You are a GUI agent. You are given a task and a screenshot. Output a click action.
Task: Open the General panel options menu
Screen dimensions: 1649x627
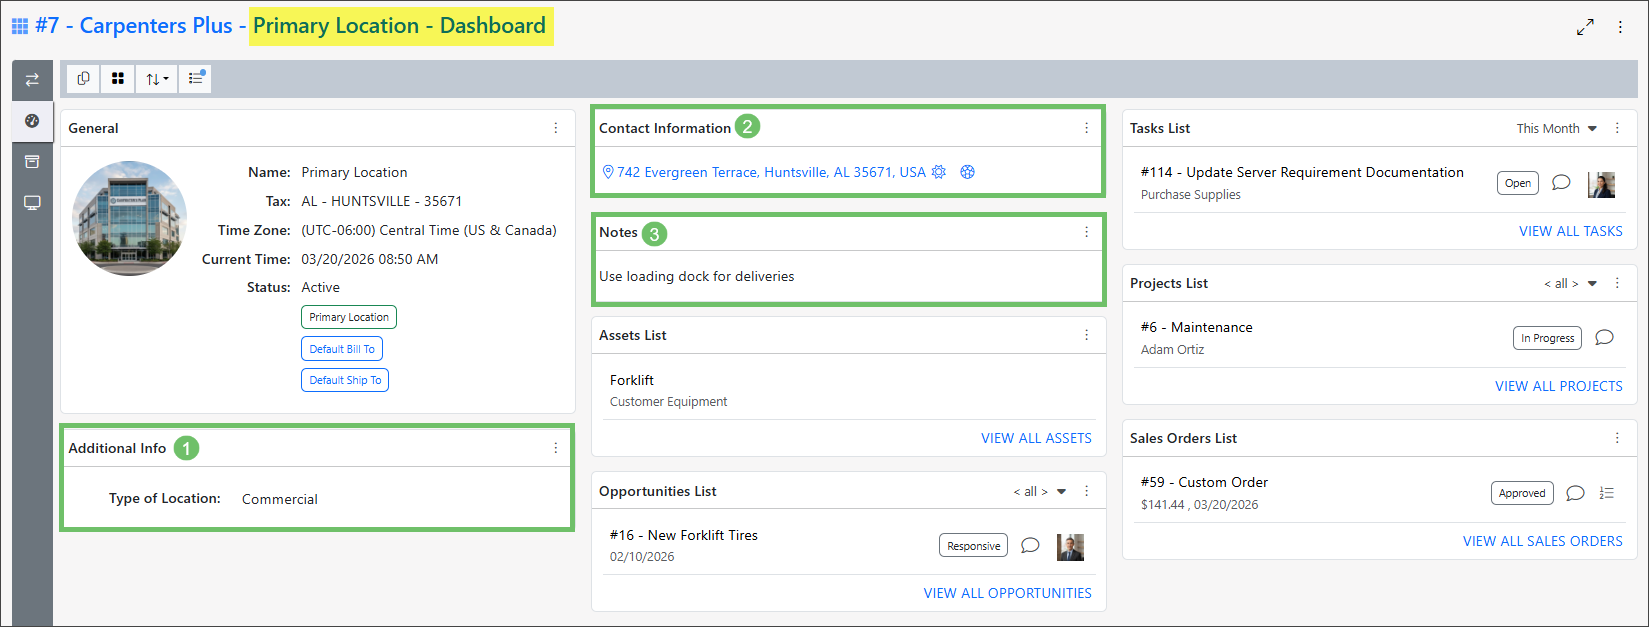point(556,128)
